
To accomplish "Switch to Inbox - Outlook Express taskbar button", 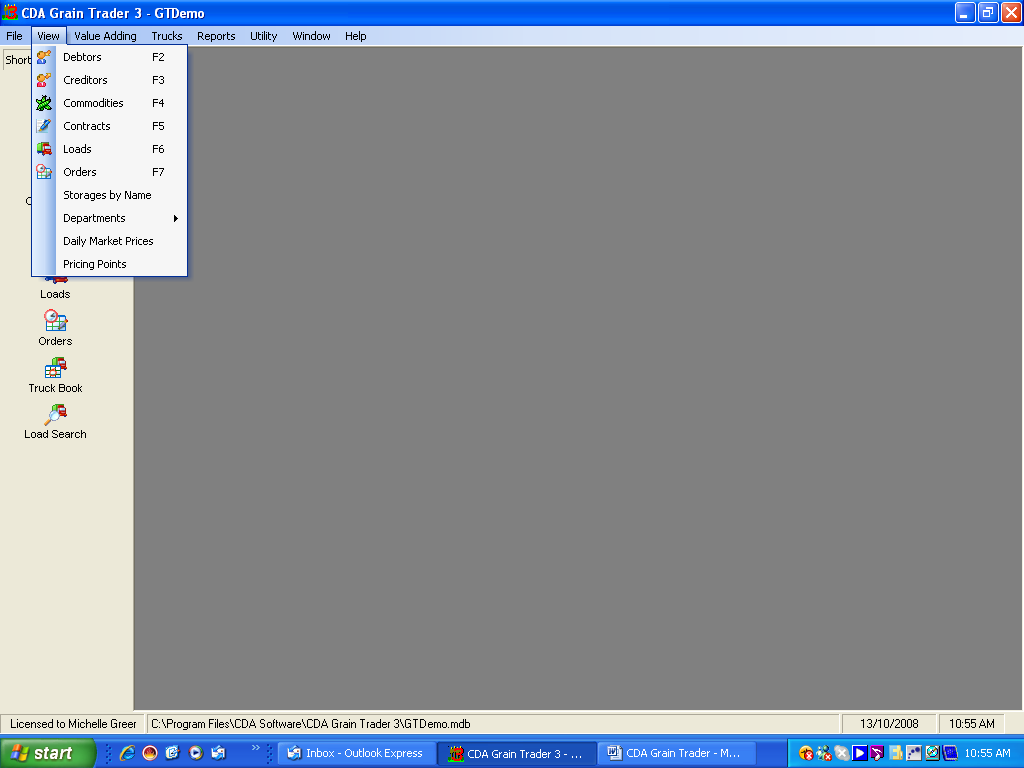I will tap(356, 753).
